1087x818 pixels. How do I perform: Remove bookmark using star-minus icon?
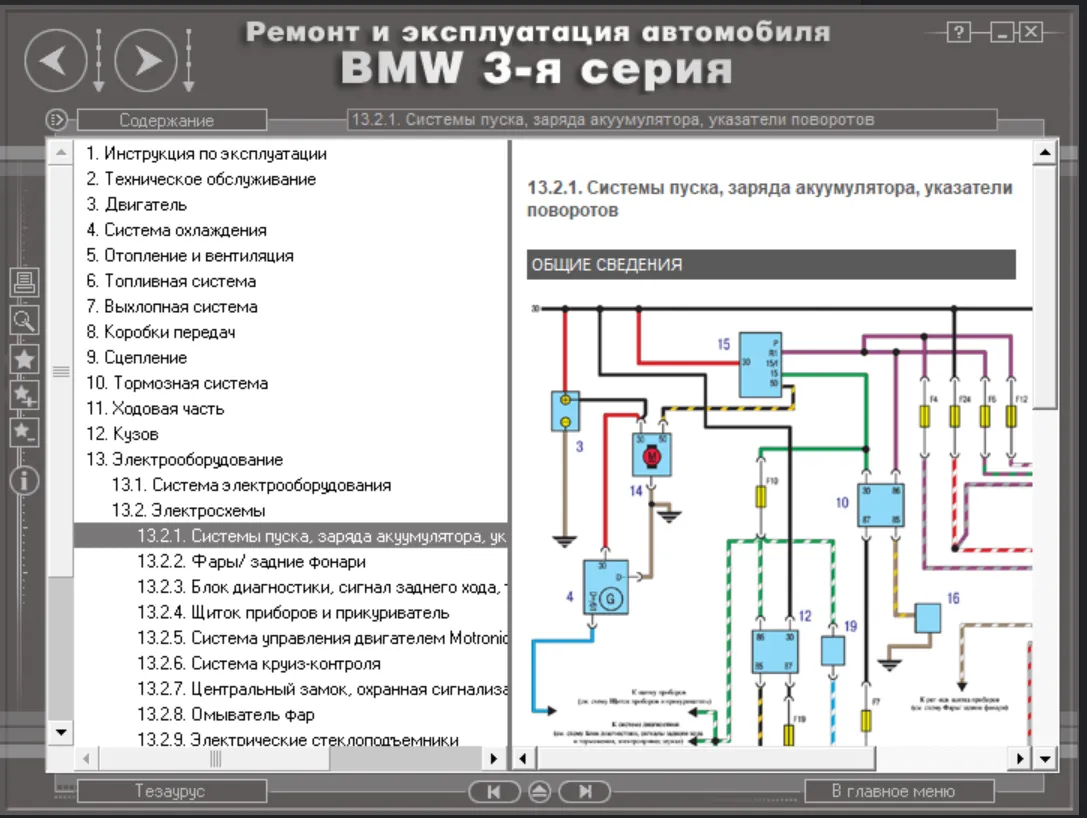click(24, 432)
